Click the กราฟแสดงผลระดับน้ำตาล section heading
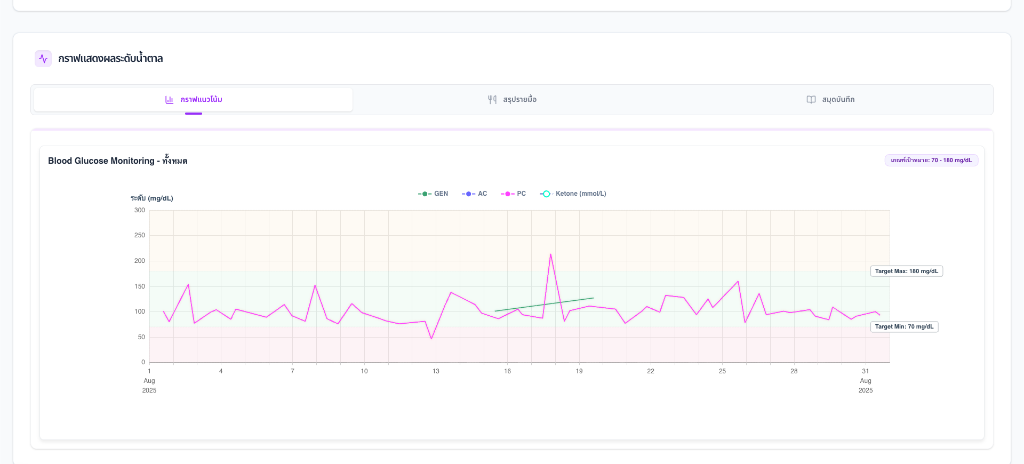Image resolution: width=1024 pixels, height=464 pixels. [110, 58]
